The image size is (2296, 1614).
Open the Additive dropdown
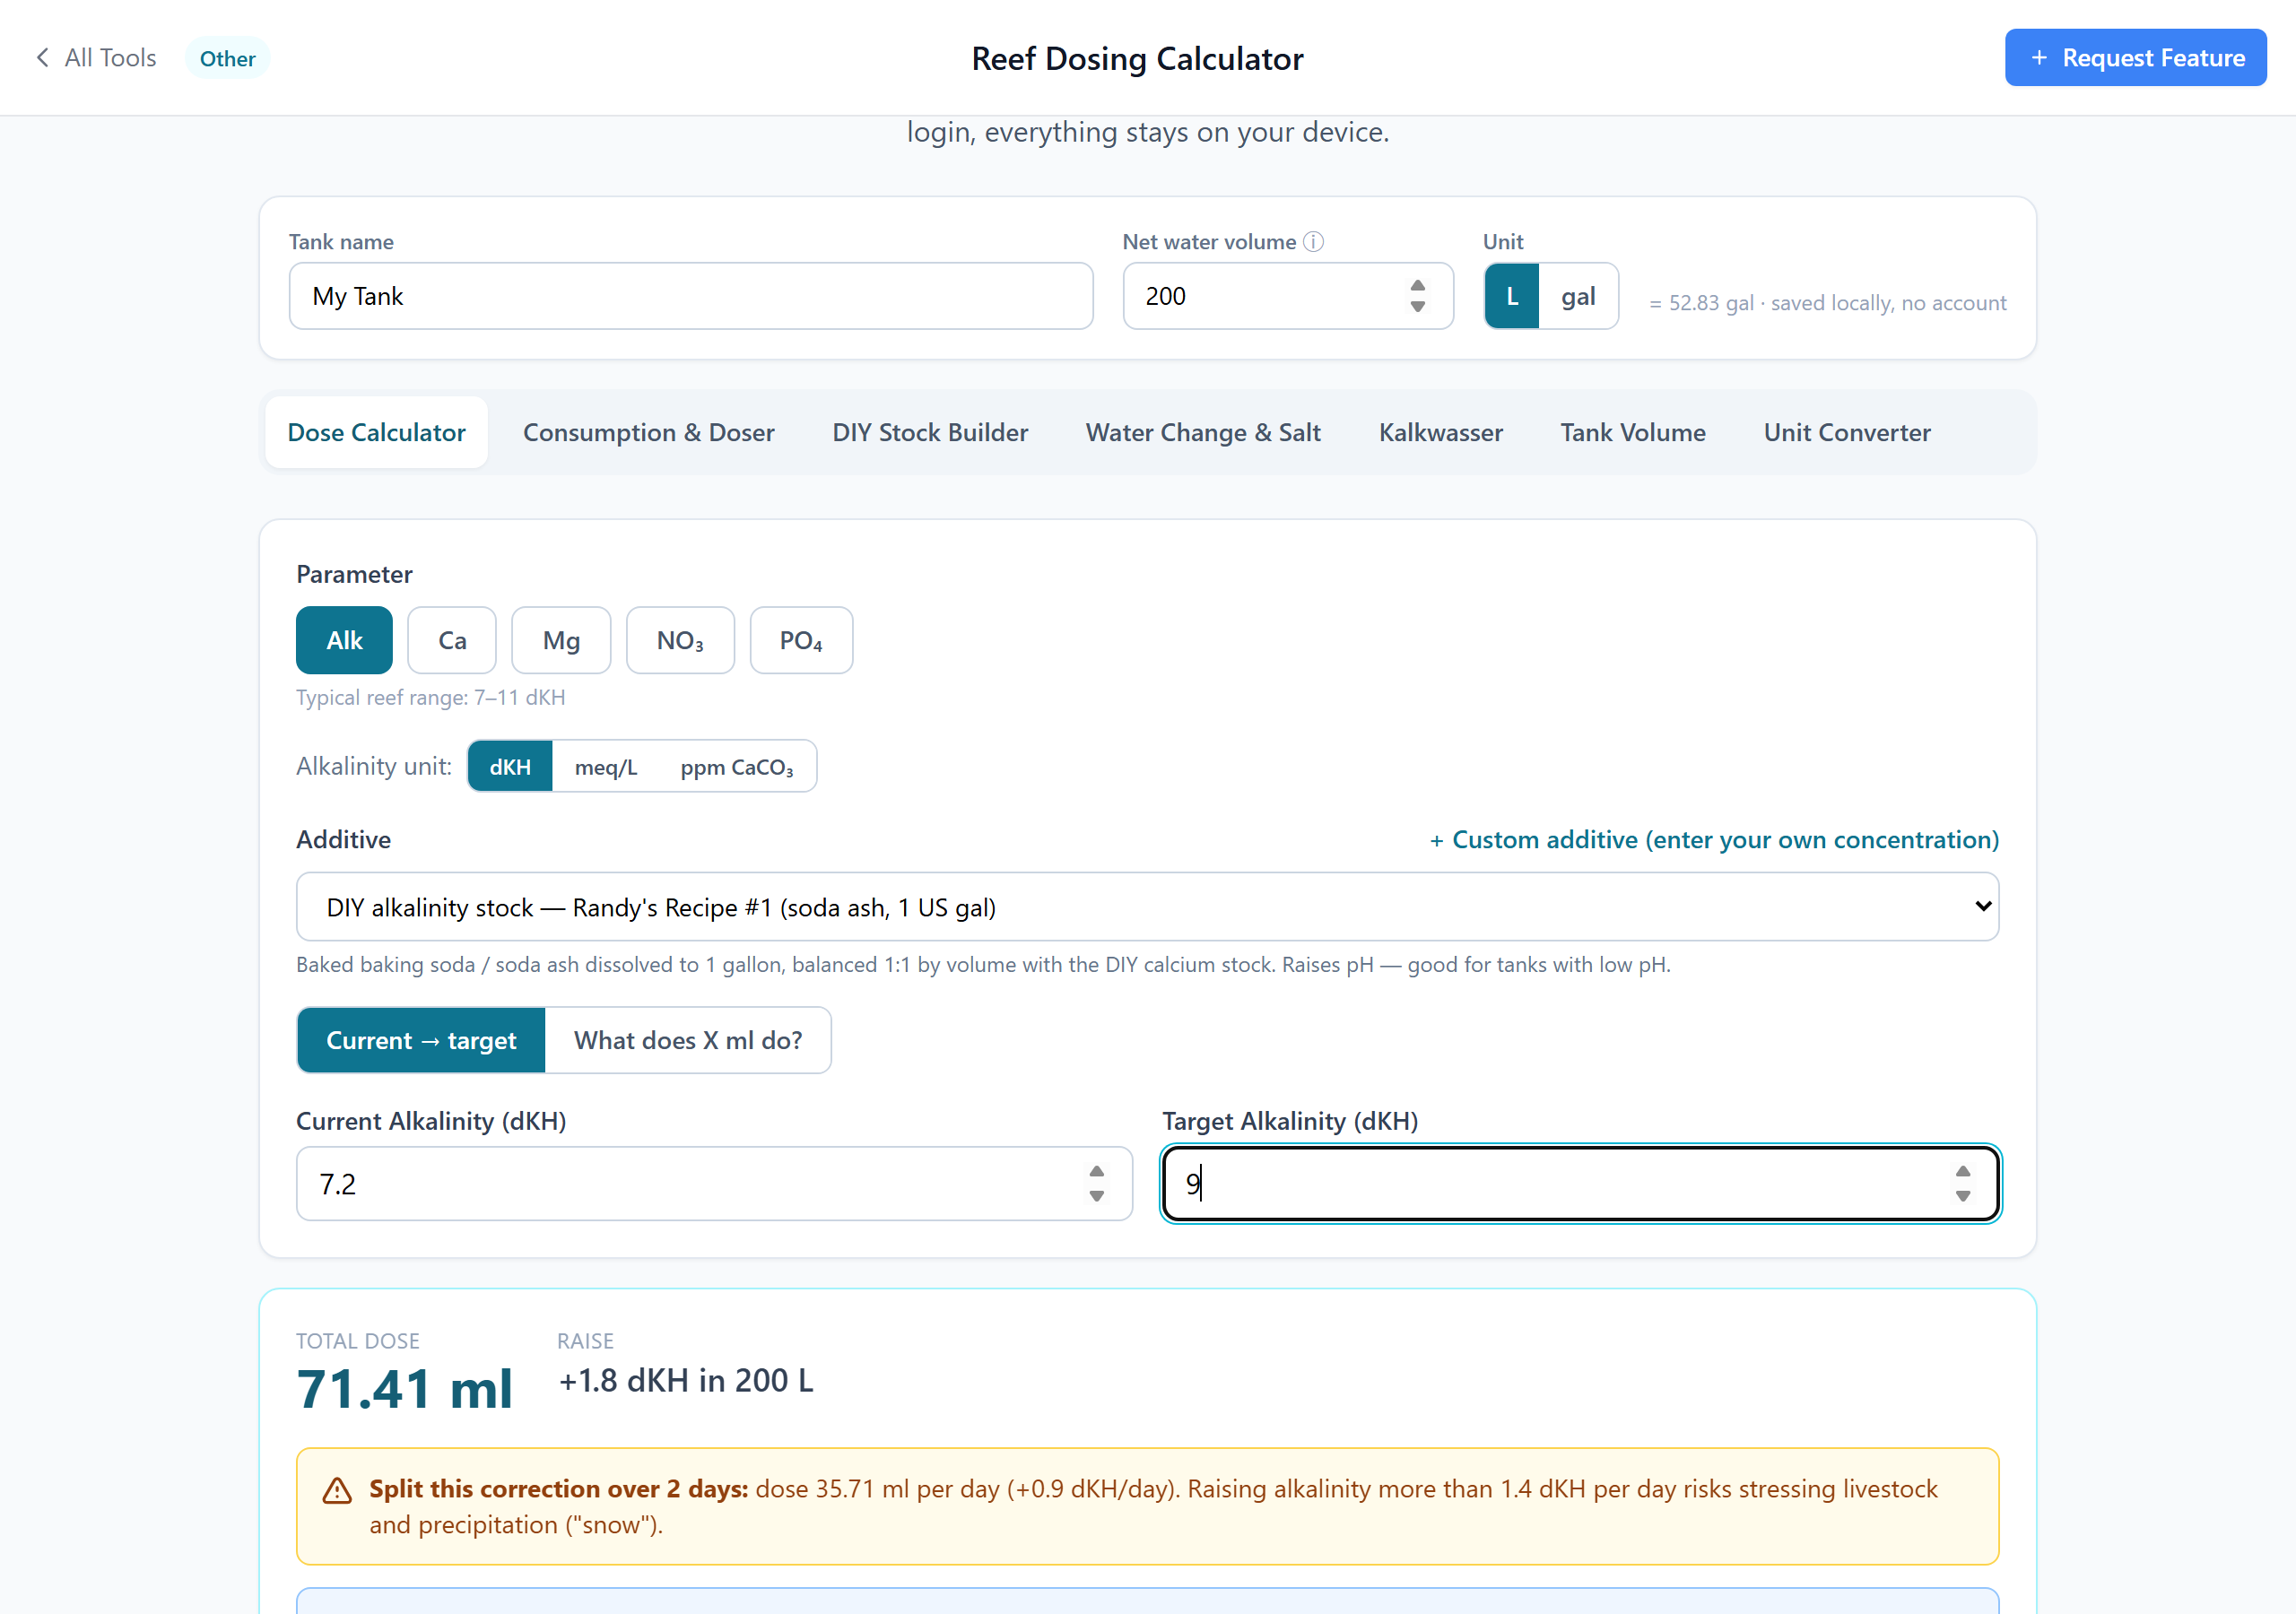click(x=1147, y=907)
